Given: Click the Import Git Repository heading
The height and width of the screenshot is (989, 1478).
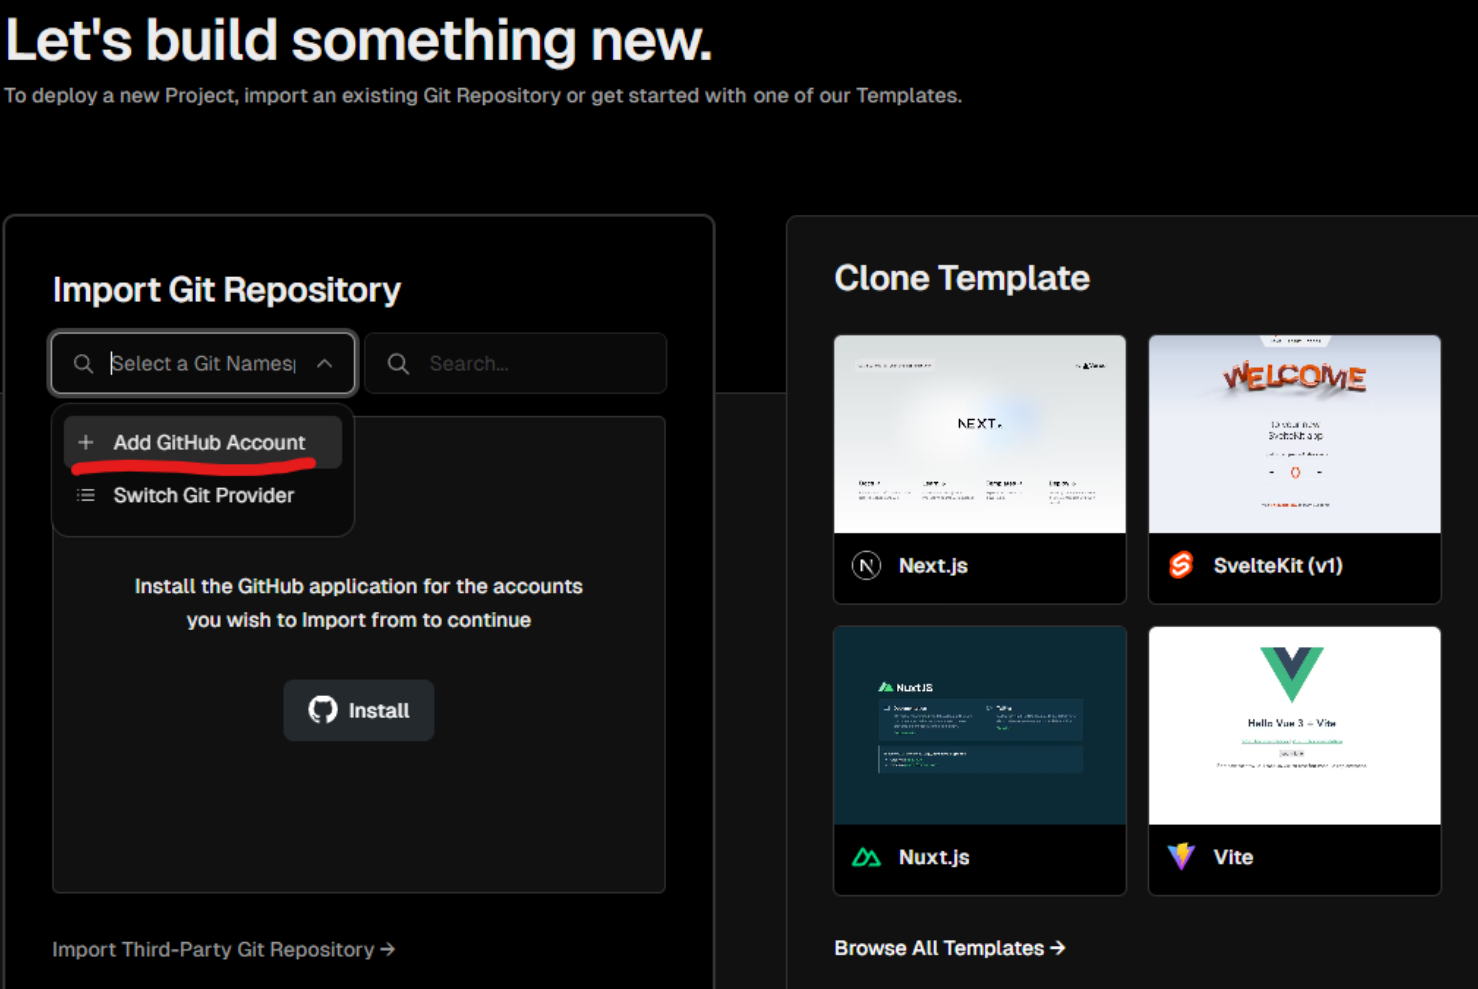Looking at the screenshot, I should 226,290.
